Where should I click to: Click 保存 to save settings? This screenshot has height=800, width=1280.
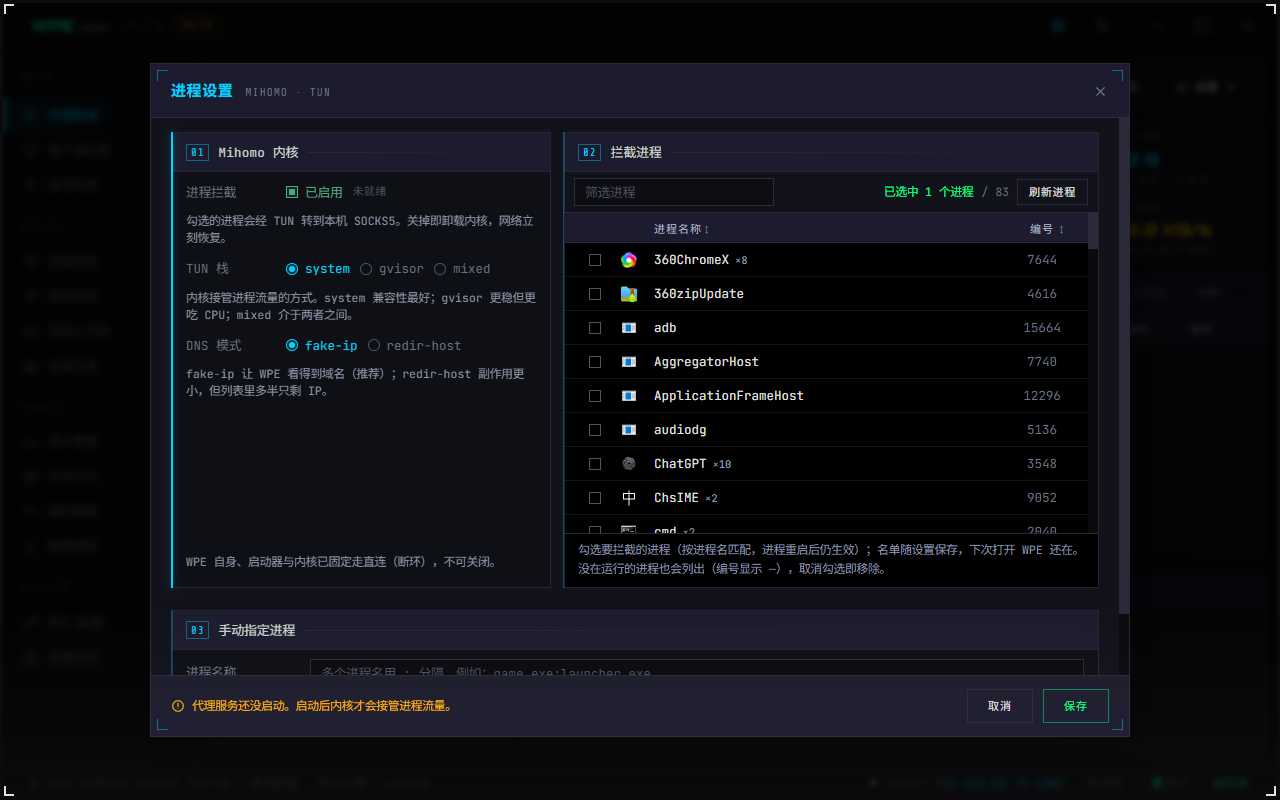(x=1076, y=706)
